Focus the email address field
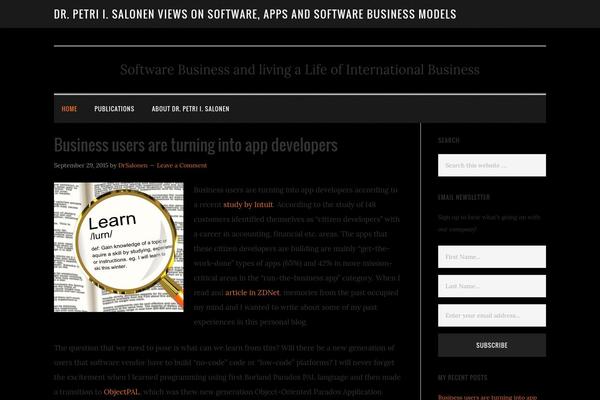The height and width of the screenshot is (400, 600). point(492,315)
